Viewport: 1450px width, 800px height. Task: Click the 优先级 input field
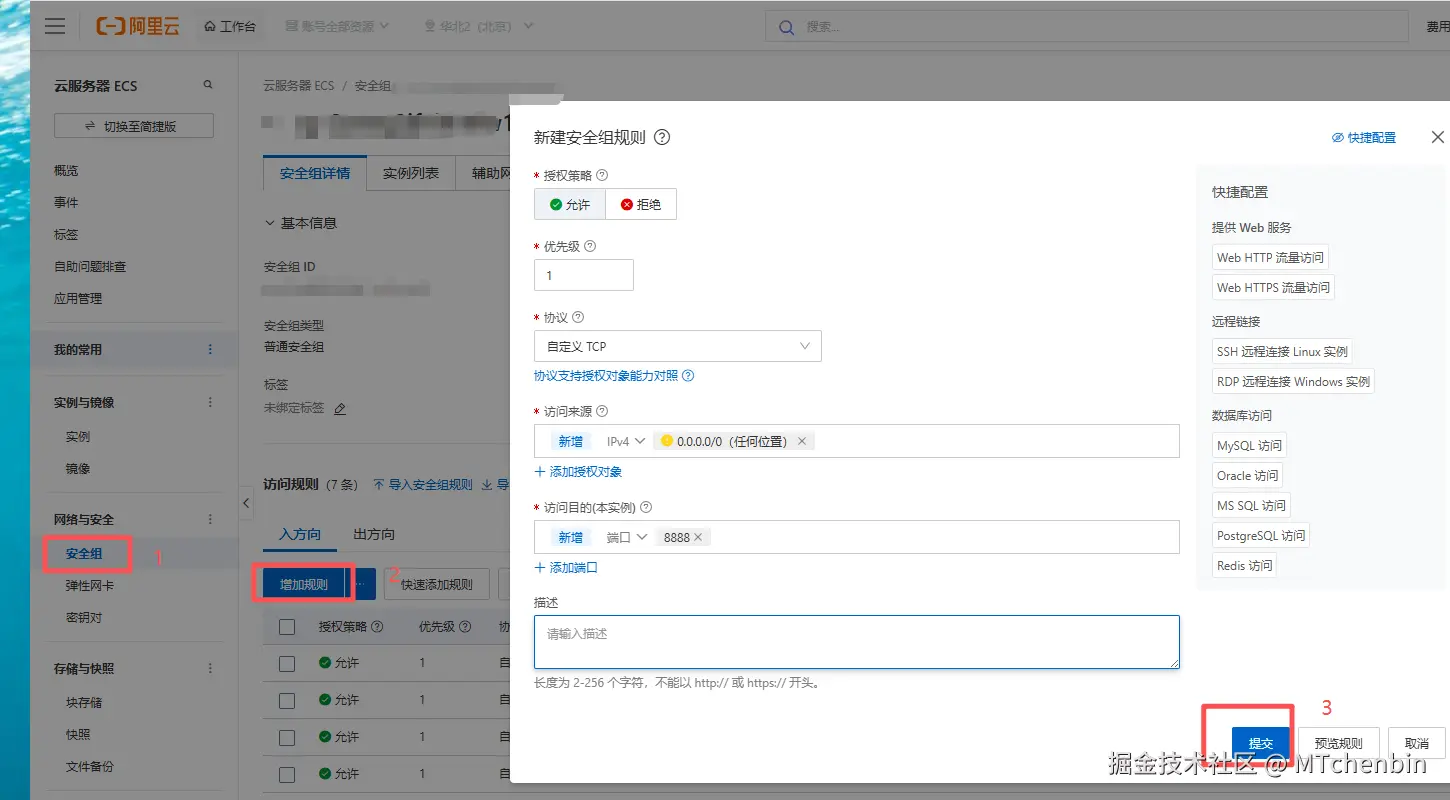[x=584, y=275]
